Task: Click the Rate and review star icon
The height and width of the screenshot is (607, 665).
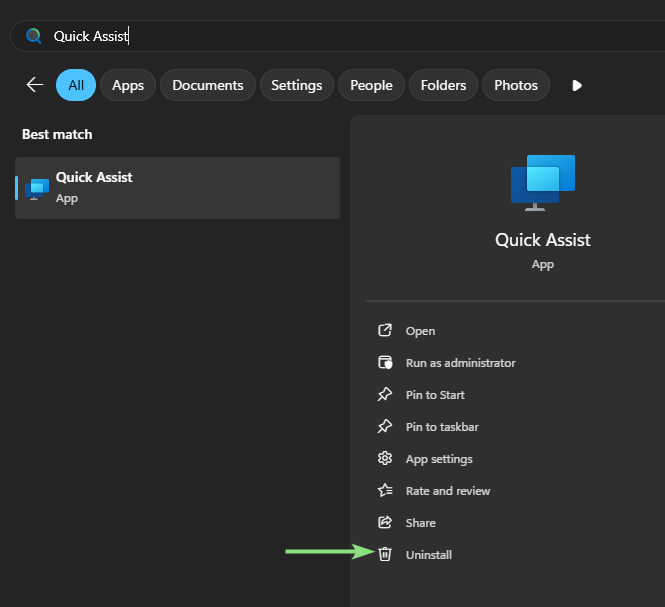Action: click(385, 490)
